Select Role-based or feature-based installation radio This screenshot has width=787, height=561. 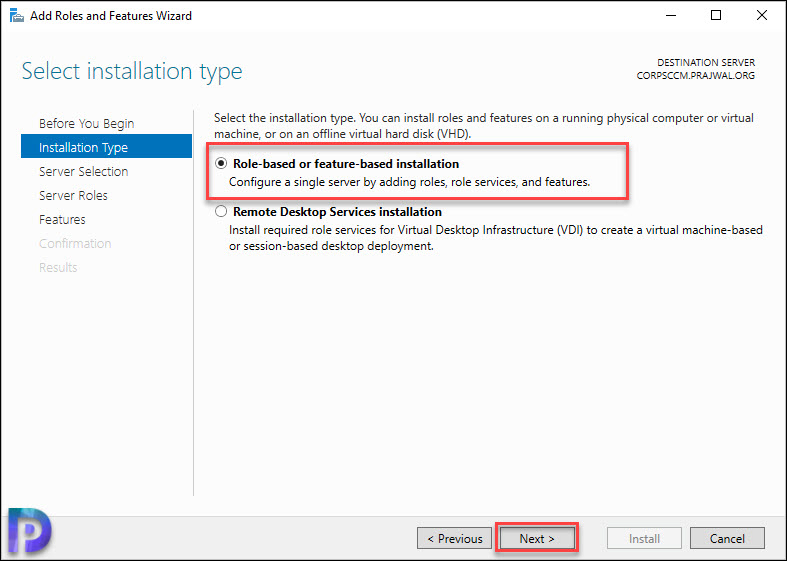[x=221, y=164]
